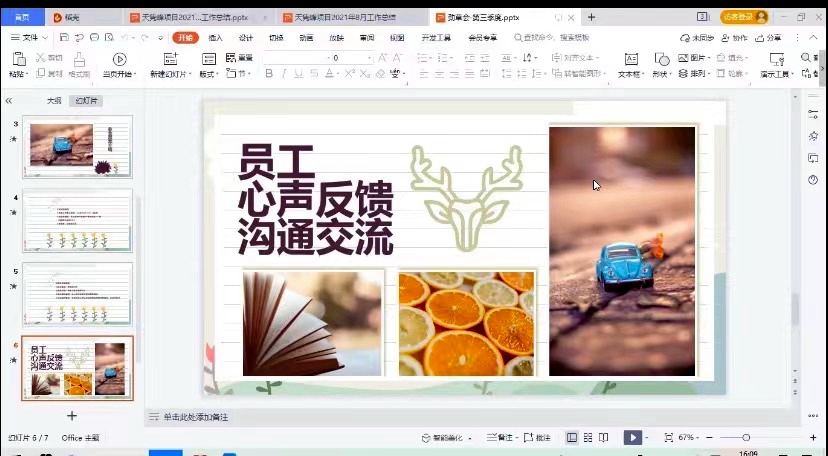Click the Collaborate (协作) button
Screen dimensions: 828x456
point(734,38)
